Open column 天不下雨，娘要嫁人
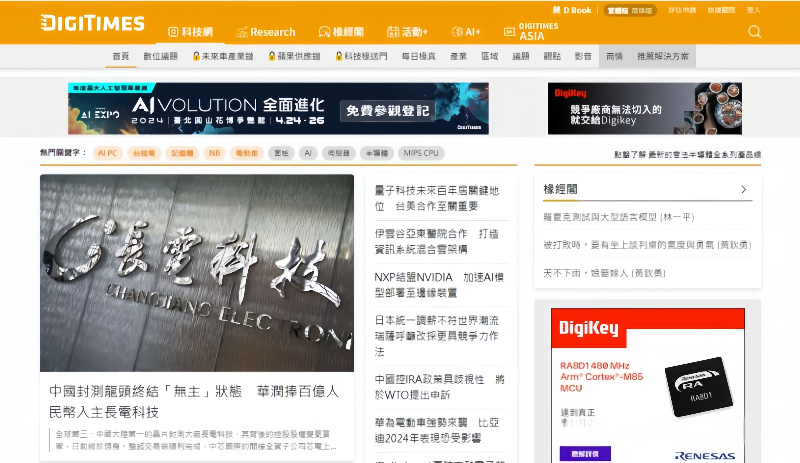Screen dimensions: 800x463 [x=604, y=273]
